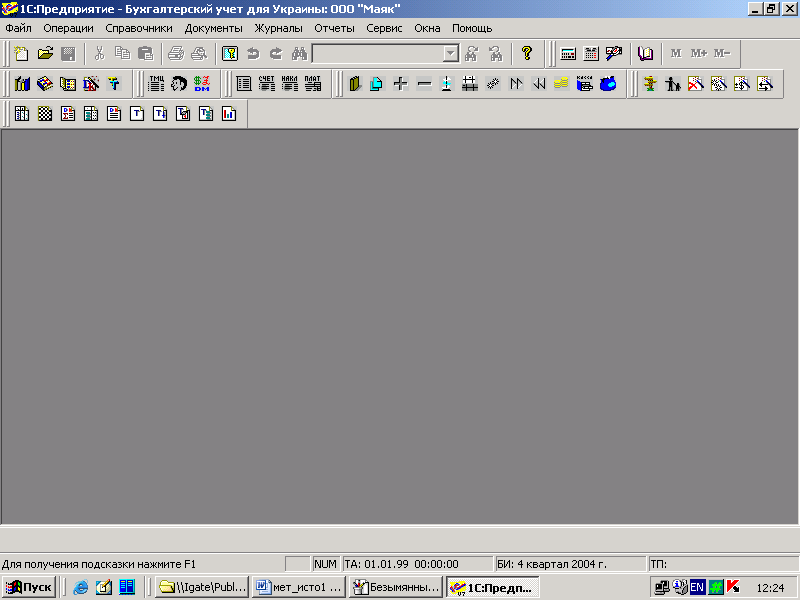Switch to \\Igate\Publ... taskbar window
Viewport: 800px width, 600px height.
tap(202, 587)
